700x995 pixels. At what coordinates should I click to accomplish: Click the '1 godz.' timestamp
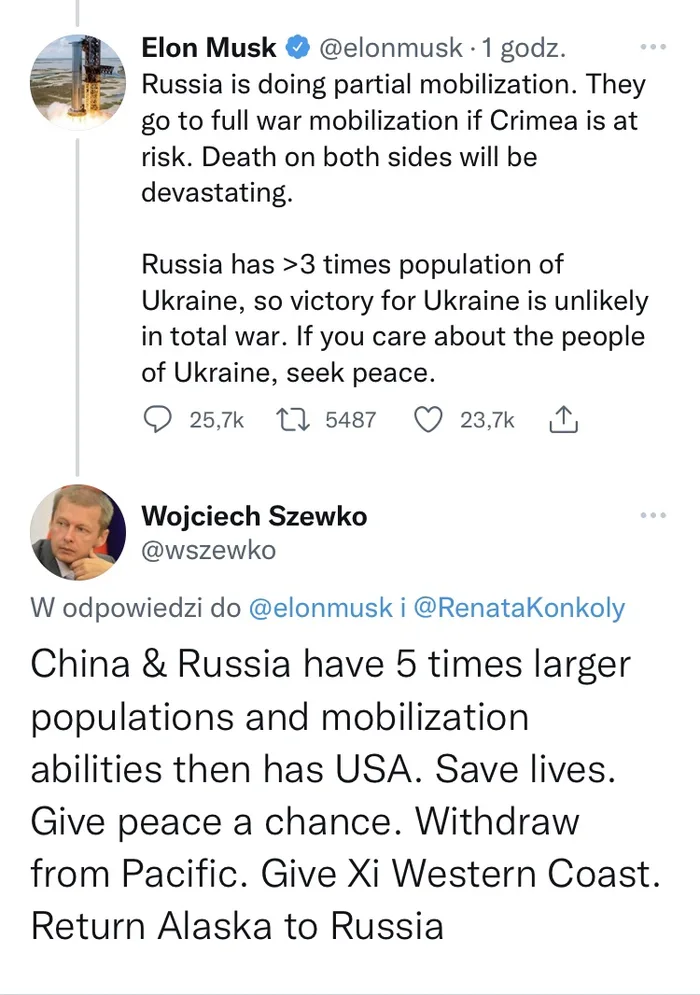[523, 48]
